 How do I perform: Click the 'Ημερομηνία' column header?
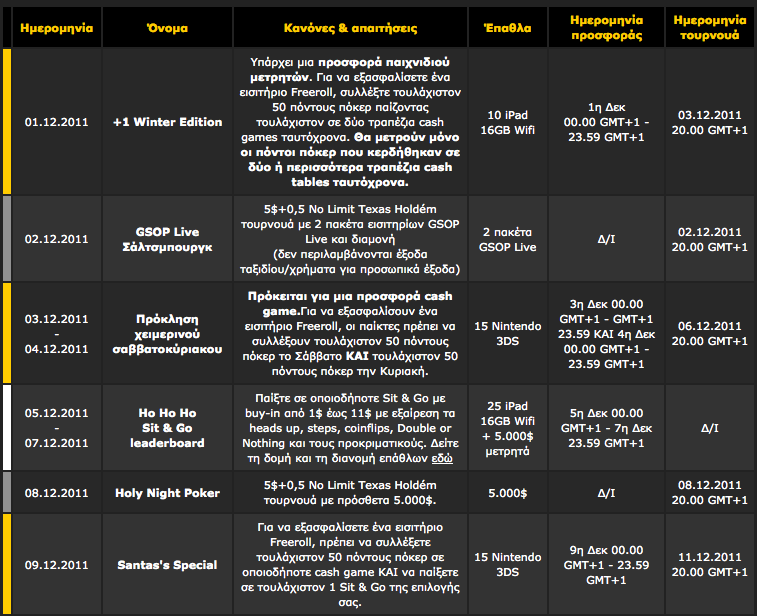click(57, 27)
